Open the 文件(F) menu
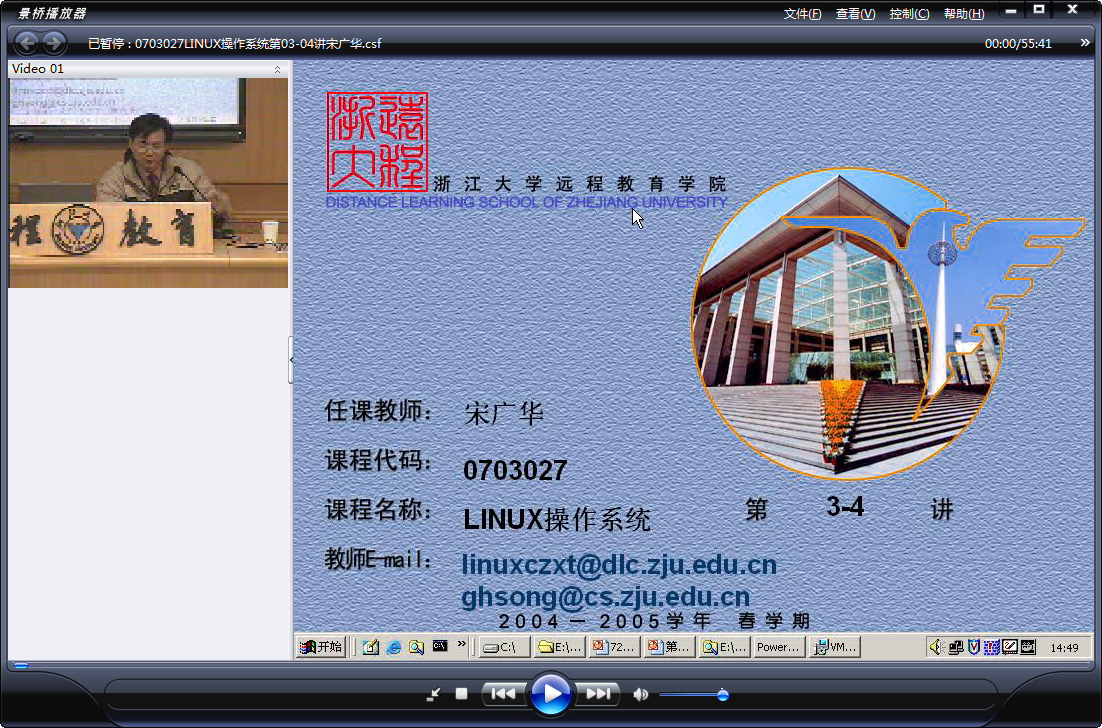Screen dimensions: 1102x728 803,14
